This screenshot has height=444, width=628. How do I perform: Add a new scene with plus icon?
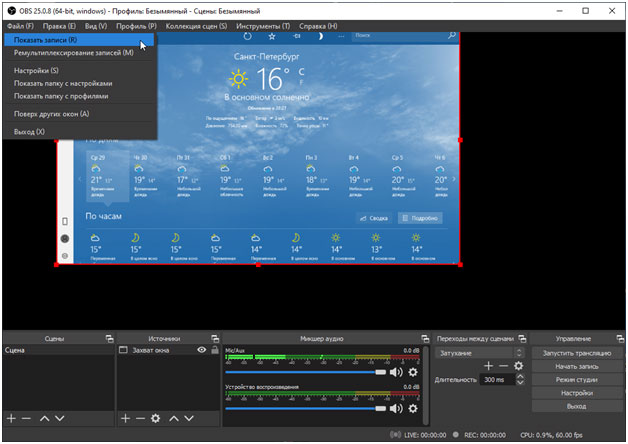[x=11, y=418]
